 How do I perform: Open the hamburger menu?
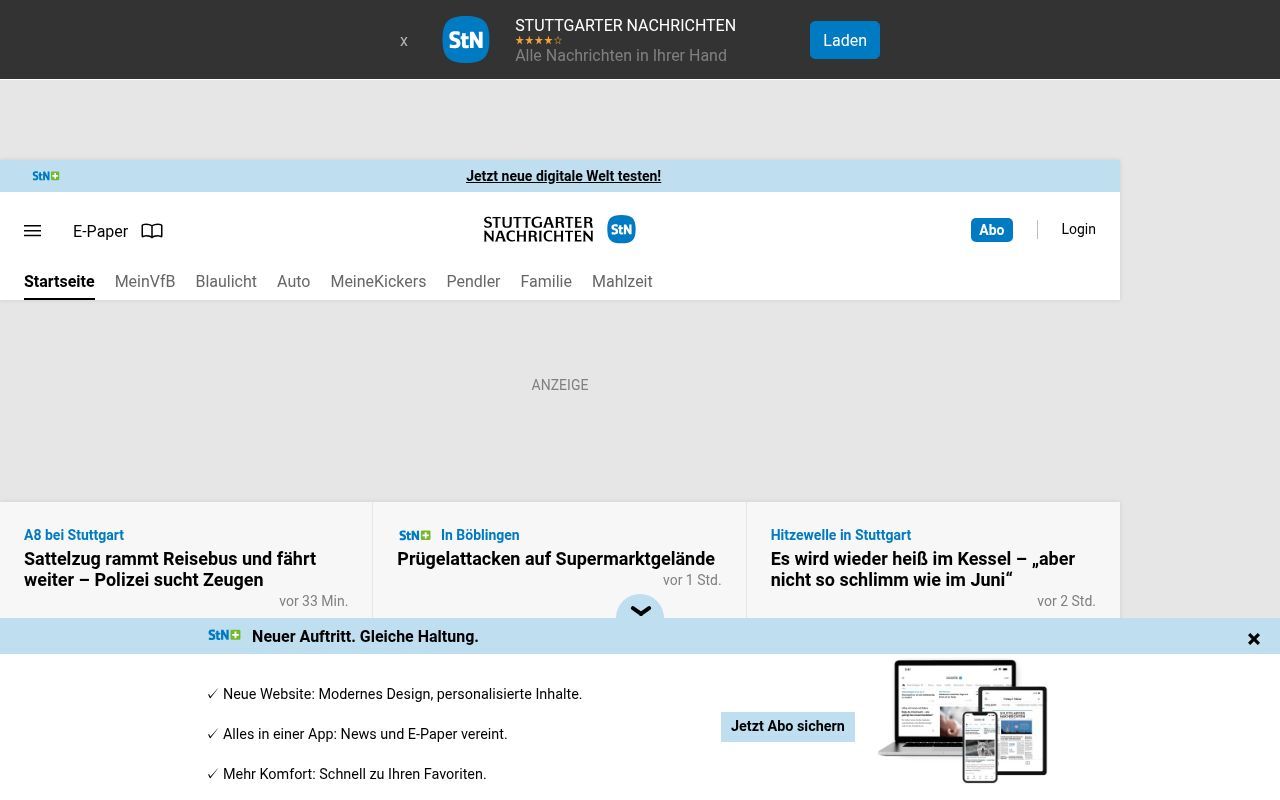(x=32, y=231)
